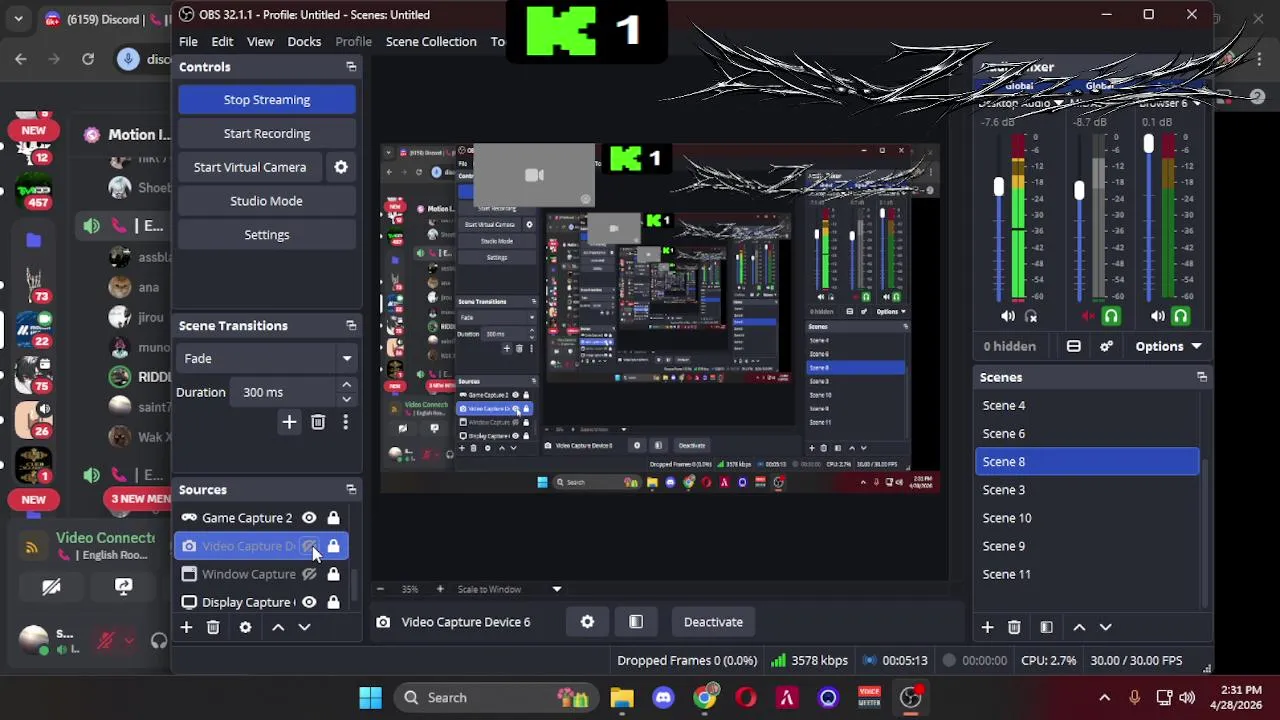Open the File menu
This screenshot has height=720, width=1280.
(188, 41)
